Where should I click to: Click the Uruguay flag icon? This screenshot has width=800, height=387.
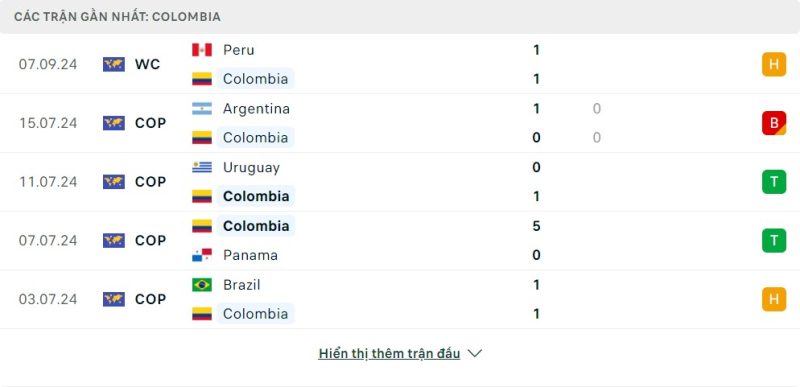202,167
